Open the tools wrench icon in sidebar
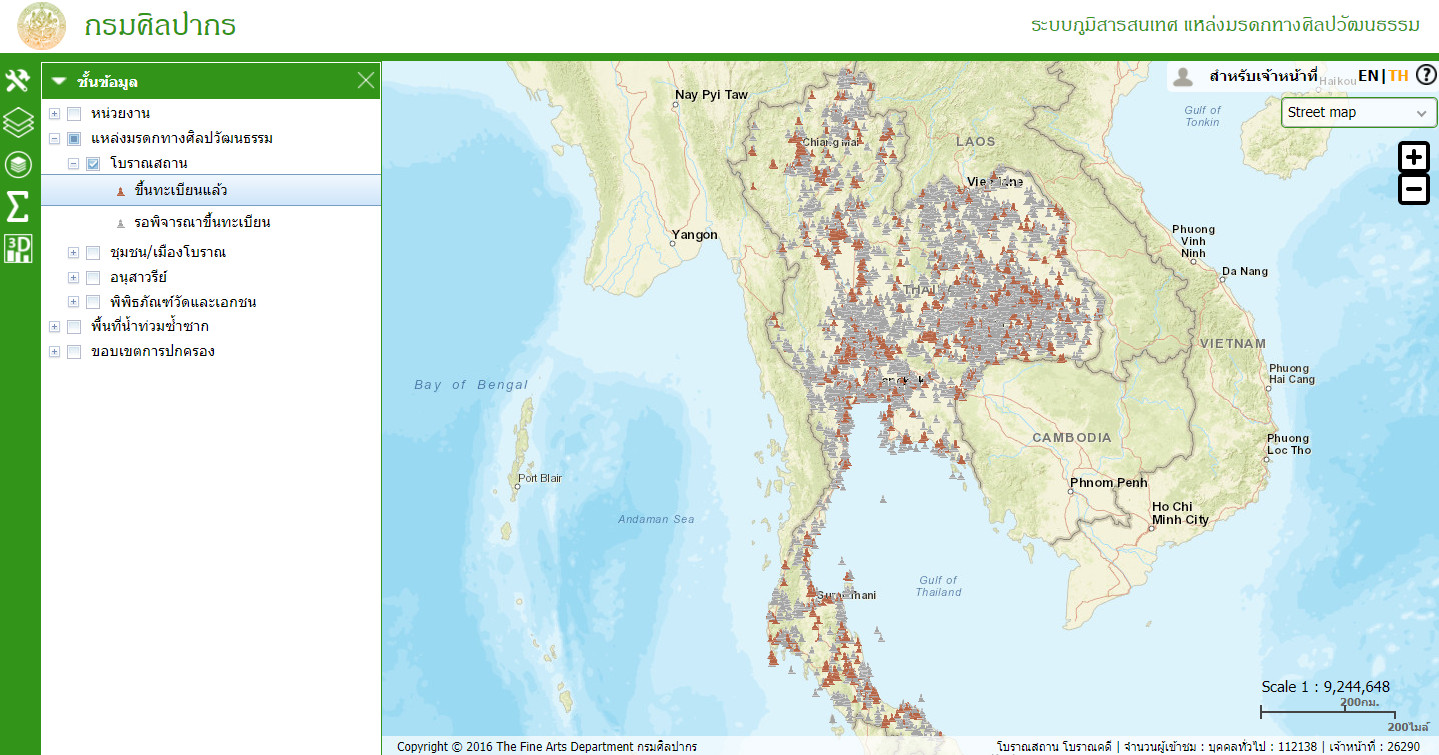 (x=18, y=81)
